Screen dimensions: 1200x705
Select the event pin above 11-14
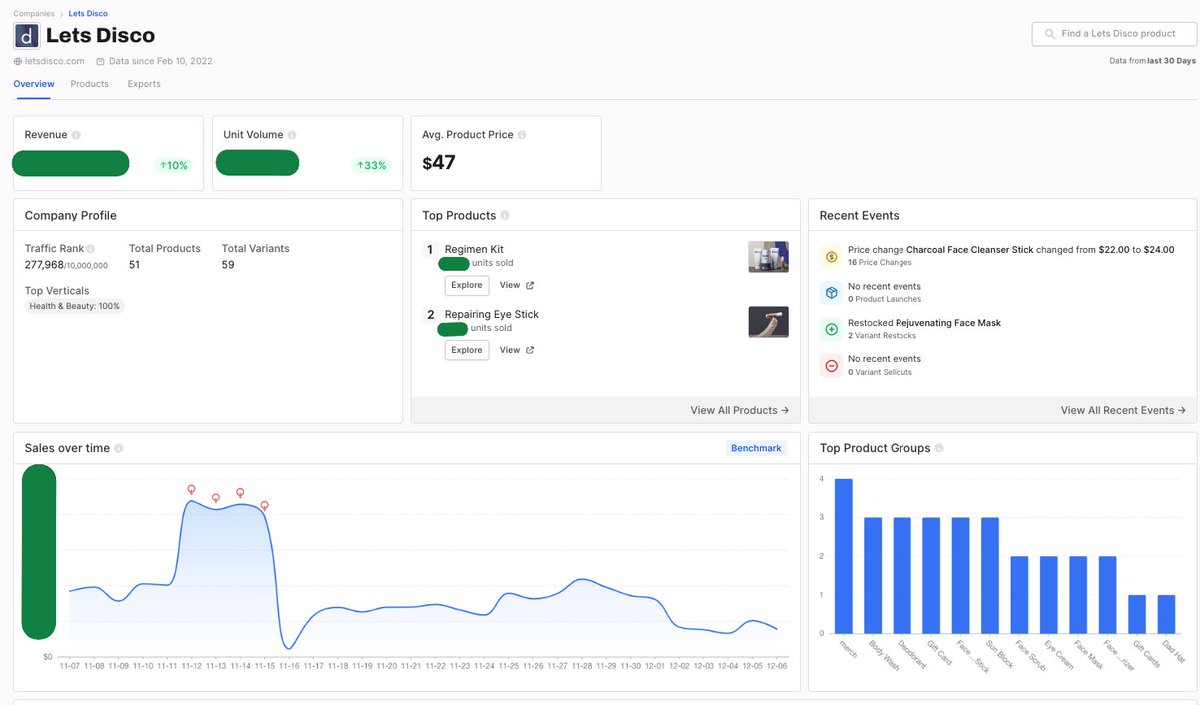pos(240,493)
